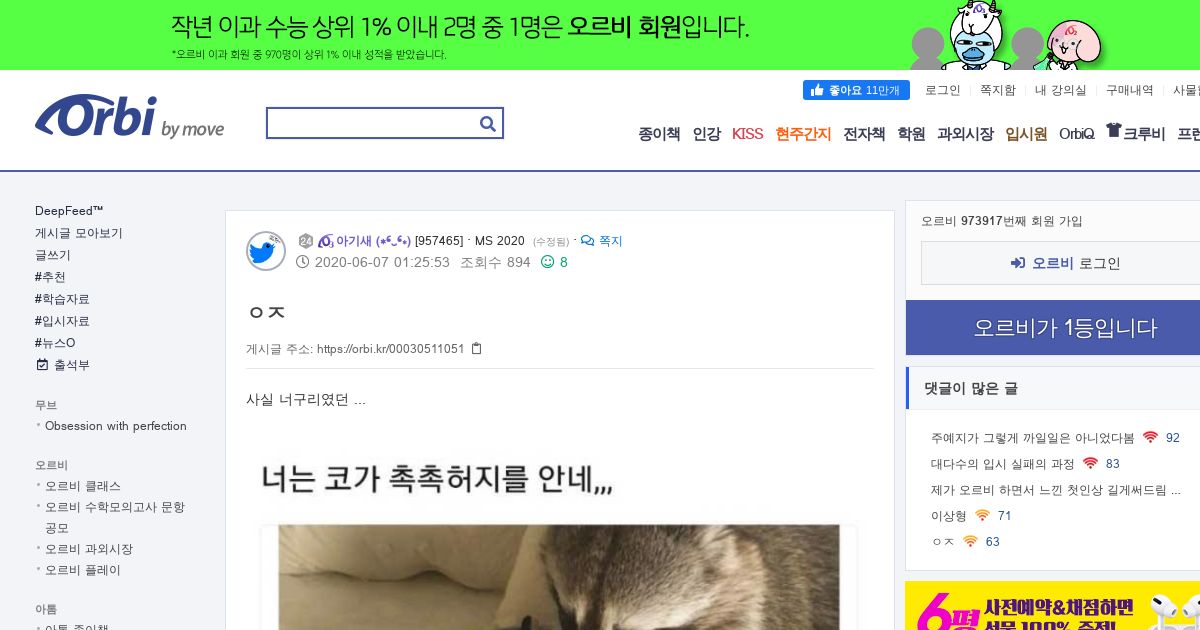Open the 인강 menu

[706, 134]
